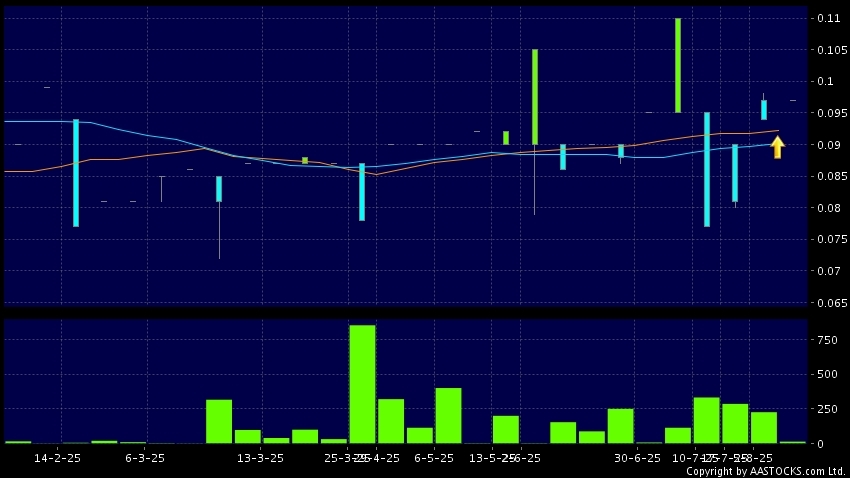
Task: Click the 0.065 price axis label
Action: coord(832,303)
